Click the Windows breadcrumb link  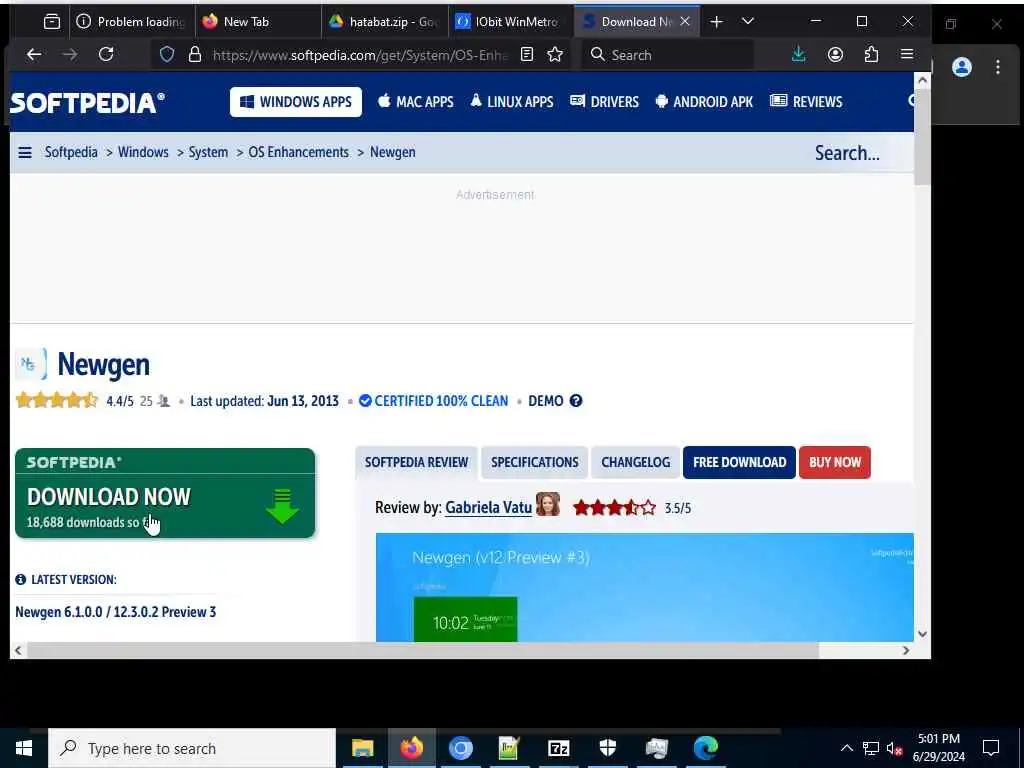143,152
